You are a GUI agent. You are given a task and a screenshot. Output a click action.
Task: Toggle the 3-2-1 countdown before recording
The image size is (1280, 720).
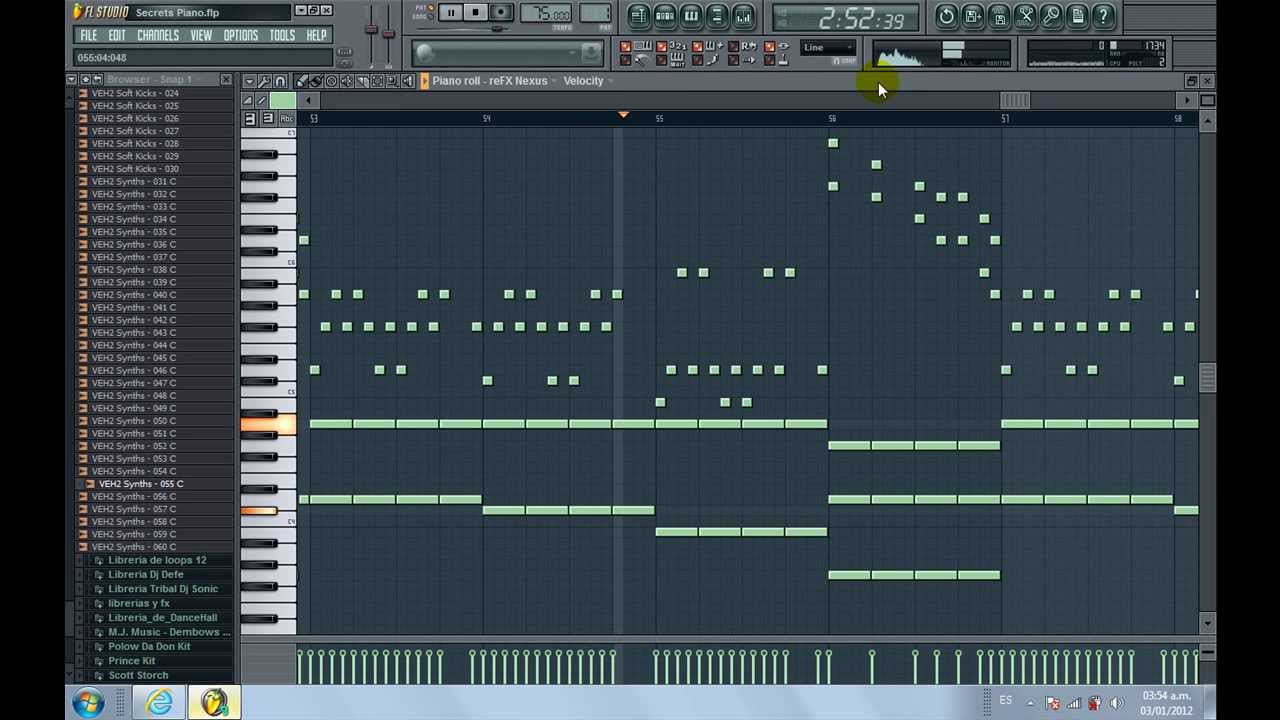tap(669, 46)
